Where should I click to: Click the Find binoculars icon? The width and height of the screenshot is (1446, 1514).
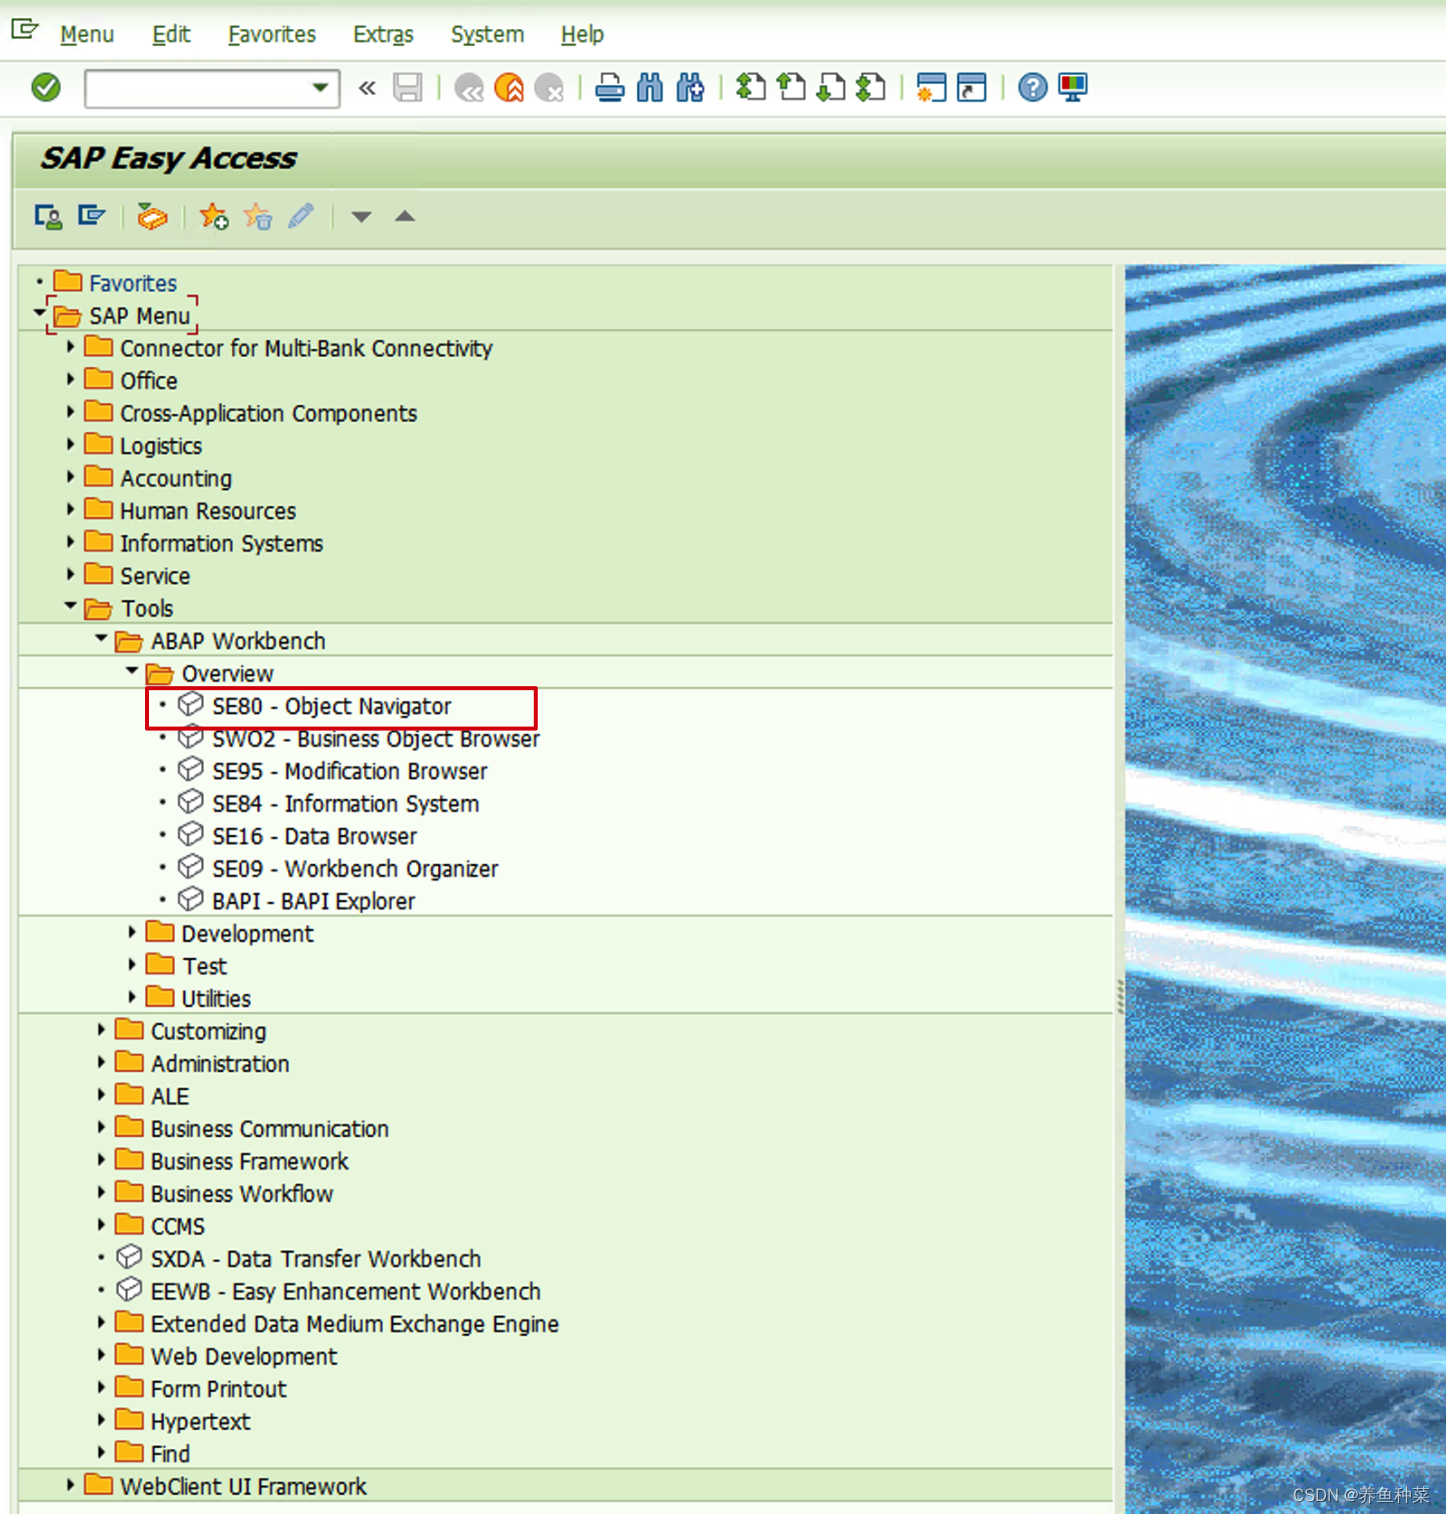(x=650, y=88)
